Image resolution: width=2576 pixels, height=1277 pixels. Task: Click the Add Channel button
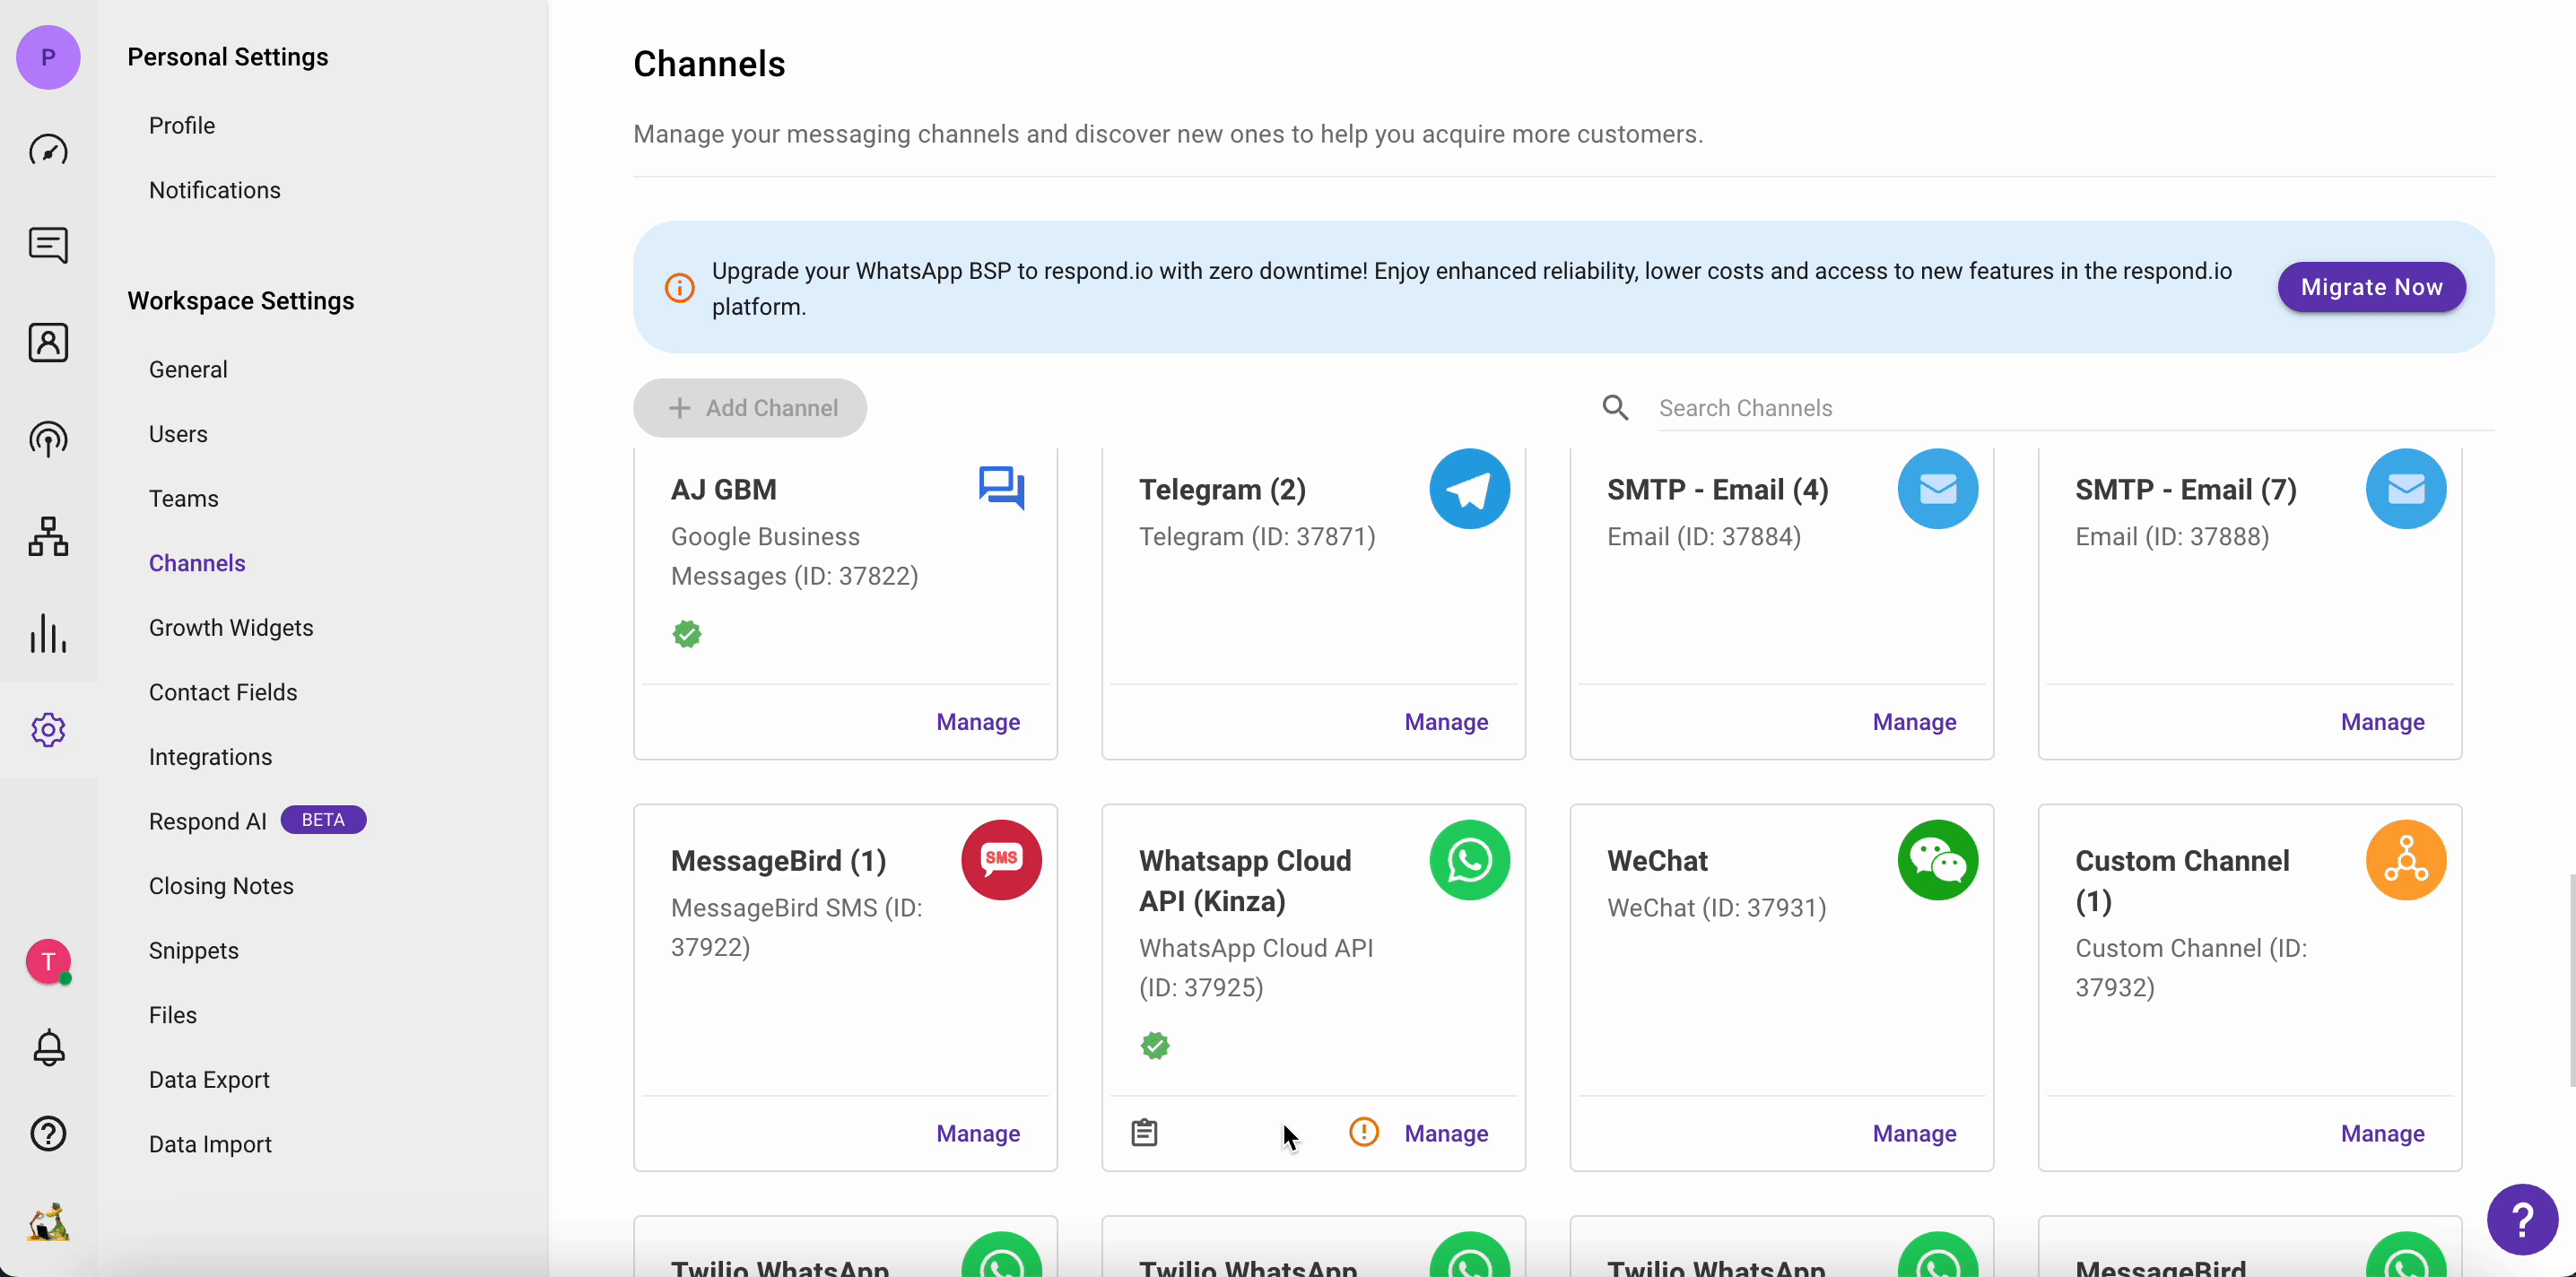[750, 408]
